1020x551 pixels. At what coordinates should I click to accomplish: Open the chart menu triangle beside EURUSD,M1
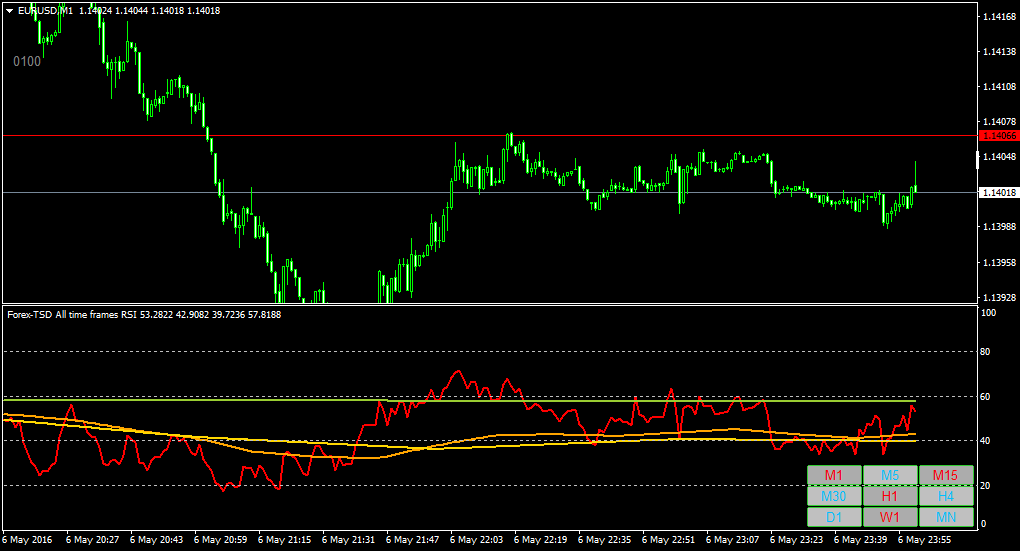pos(10,11)
